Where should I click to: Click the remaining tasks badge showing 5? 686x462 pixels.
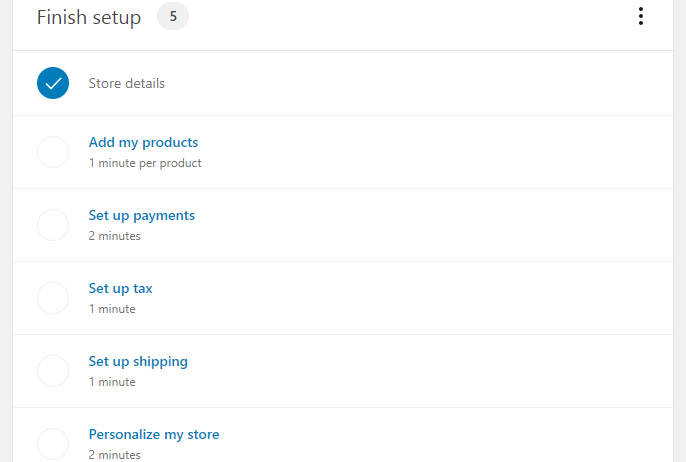coord(173,17)
